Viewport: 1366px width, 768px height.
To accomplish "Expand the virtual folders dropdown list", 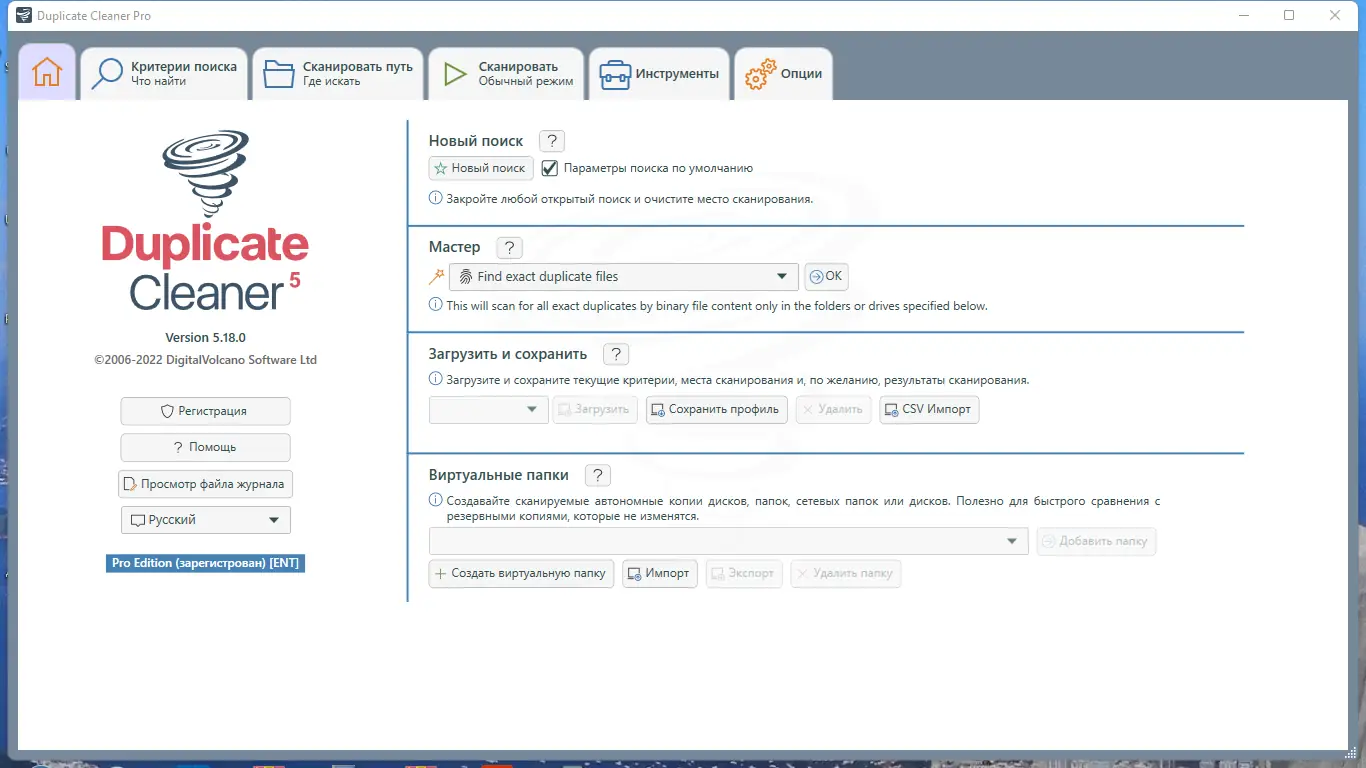I will pos(1014,540).
